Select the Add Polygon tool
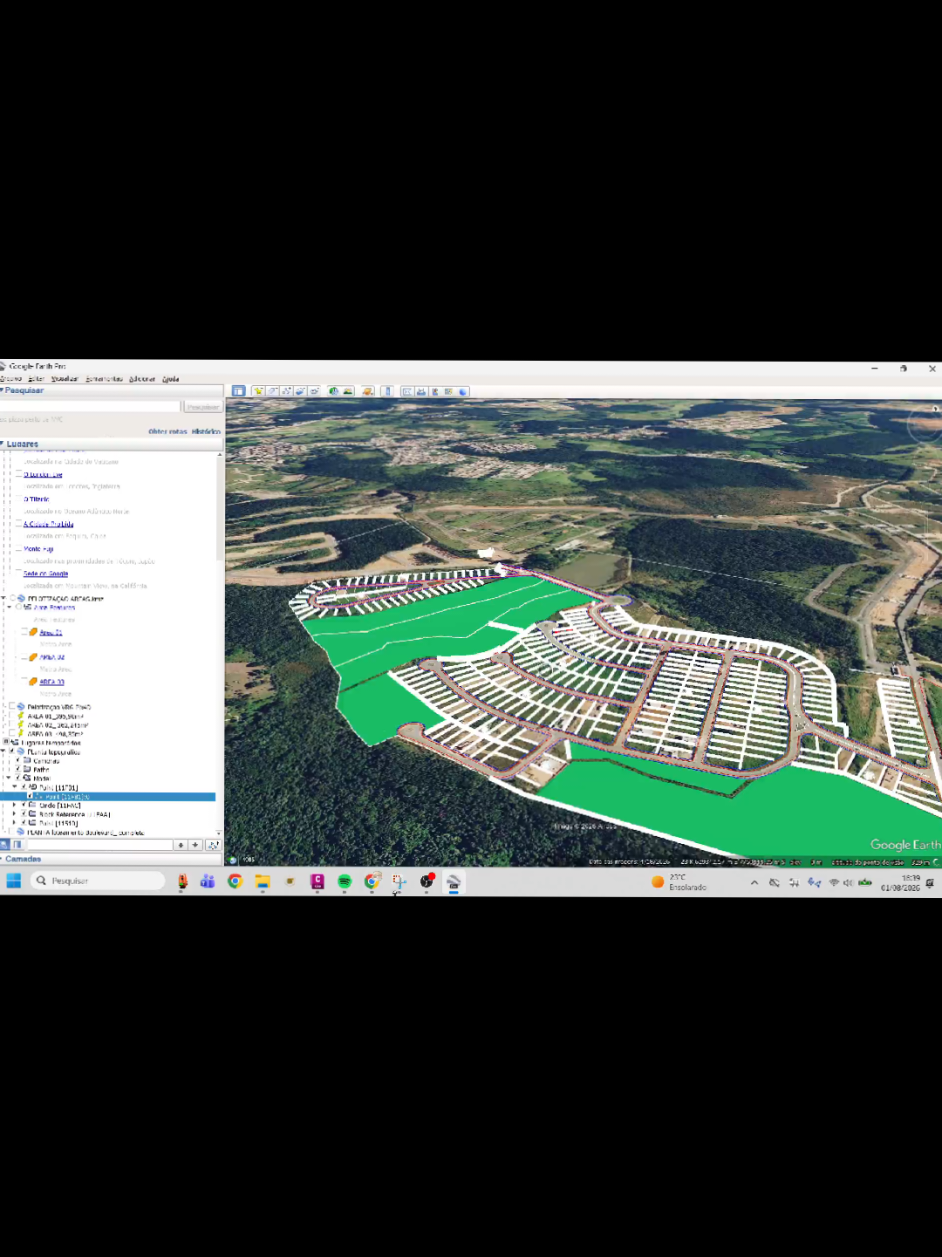This screenshot has width=942, height=1257. coord(272,391)
